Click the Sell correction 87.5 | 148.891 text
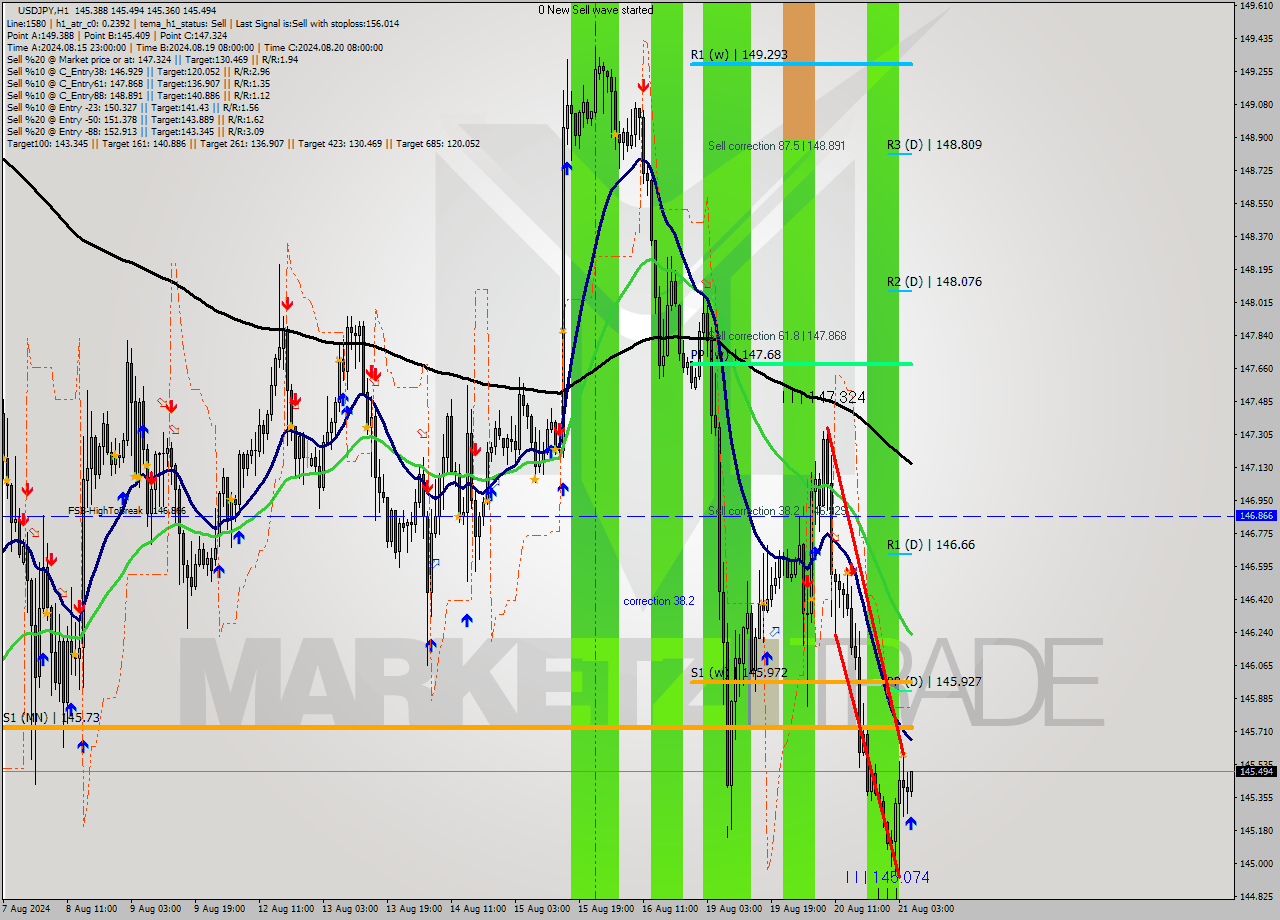 pos(776,146)
